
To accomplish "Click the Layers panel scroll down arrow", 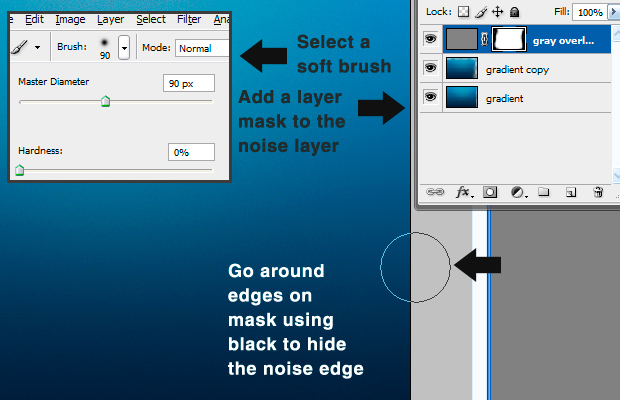I will click(x=616, y=175).
